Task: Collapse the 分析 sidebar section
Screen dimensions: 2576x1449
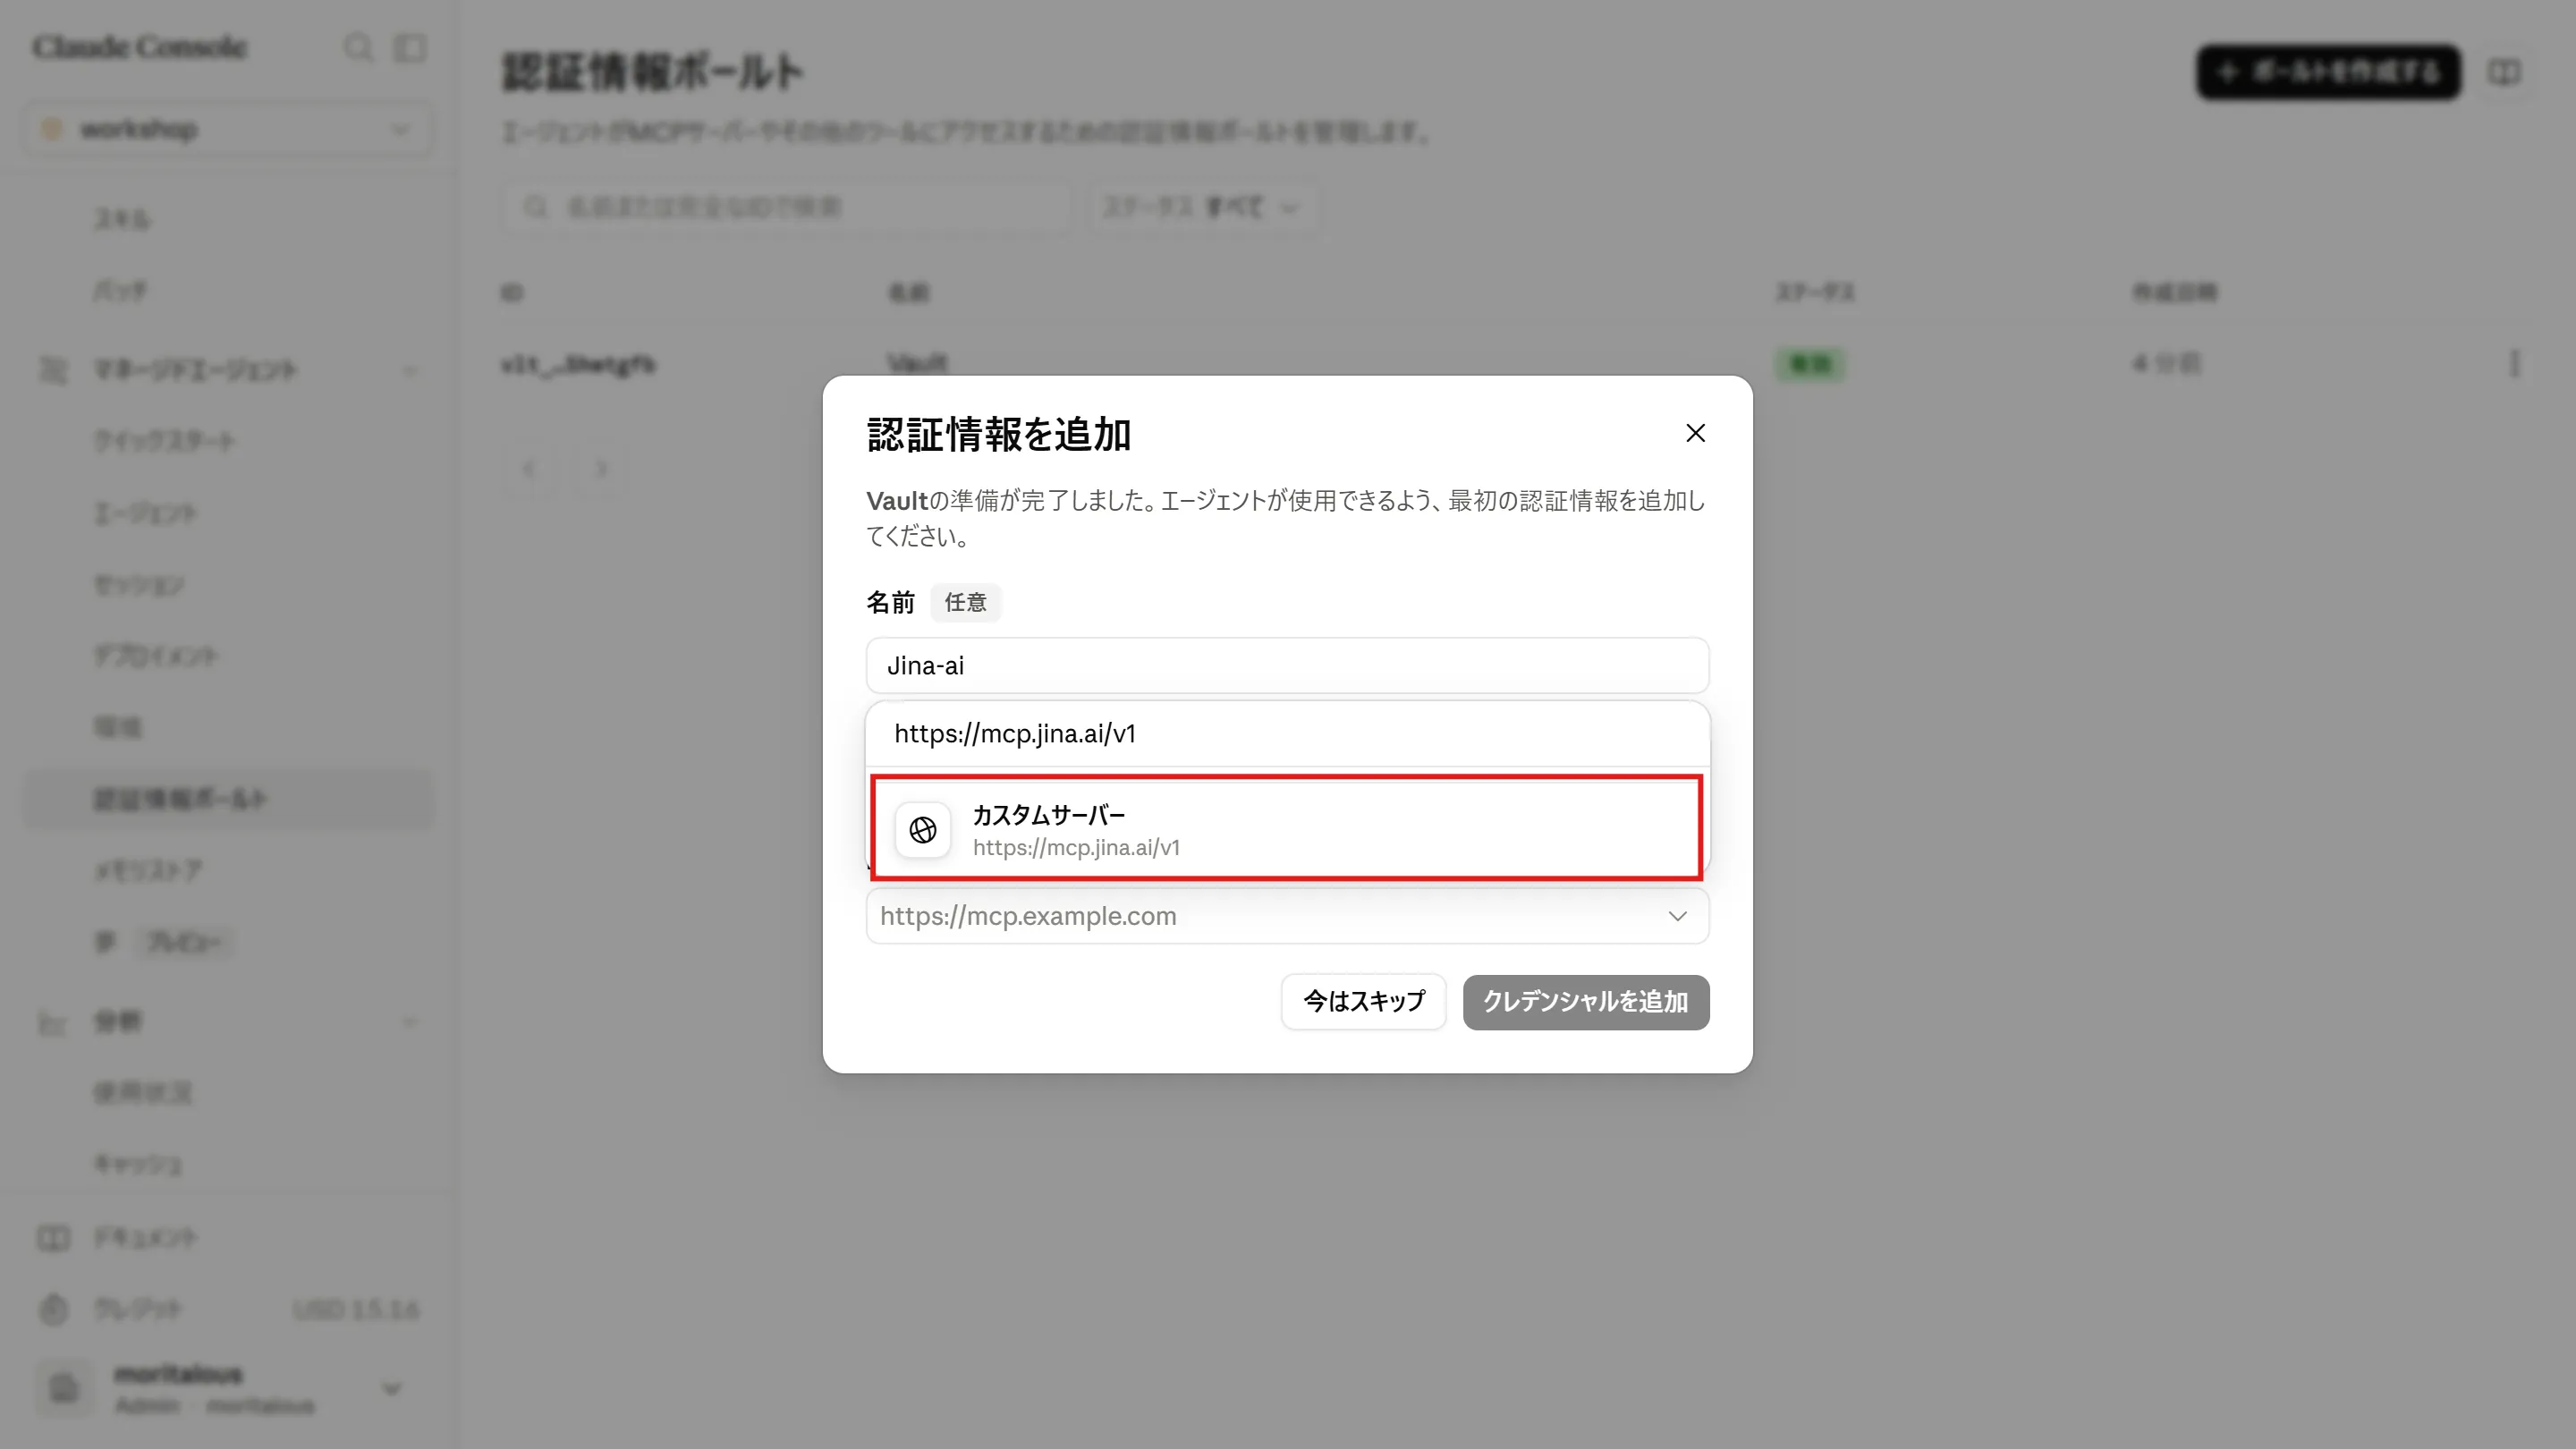Action: click(x=409, y=1022)
